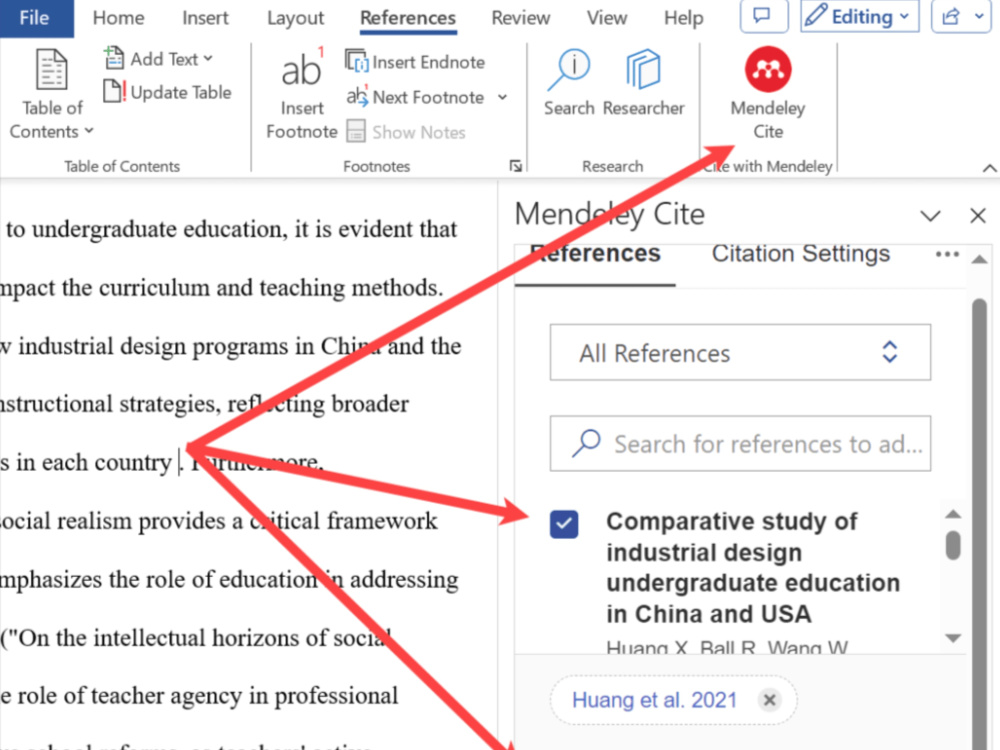The height and width of the screenshot is (750, 1000).
Task: Expand the Next Footnote dropdown arrow
Action: [503, 97]
